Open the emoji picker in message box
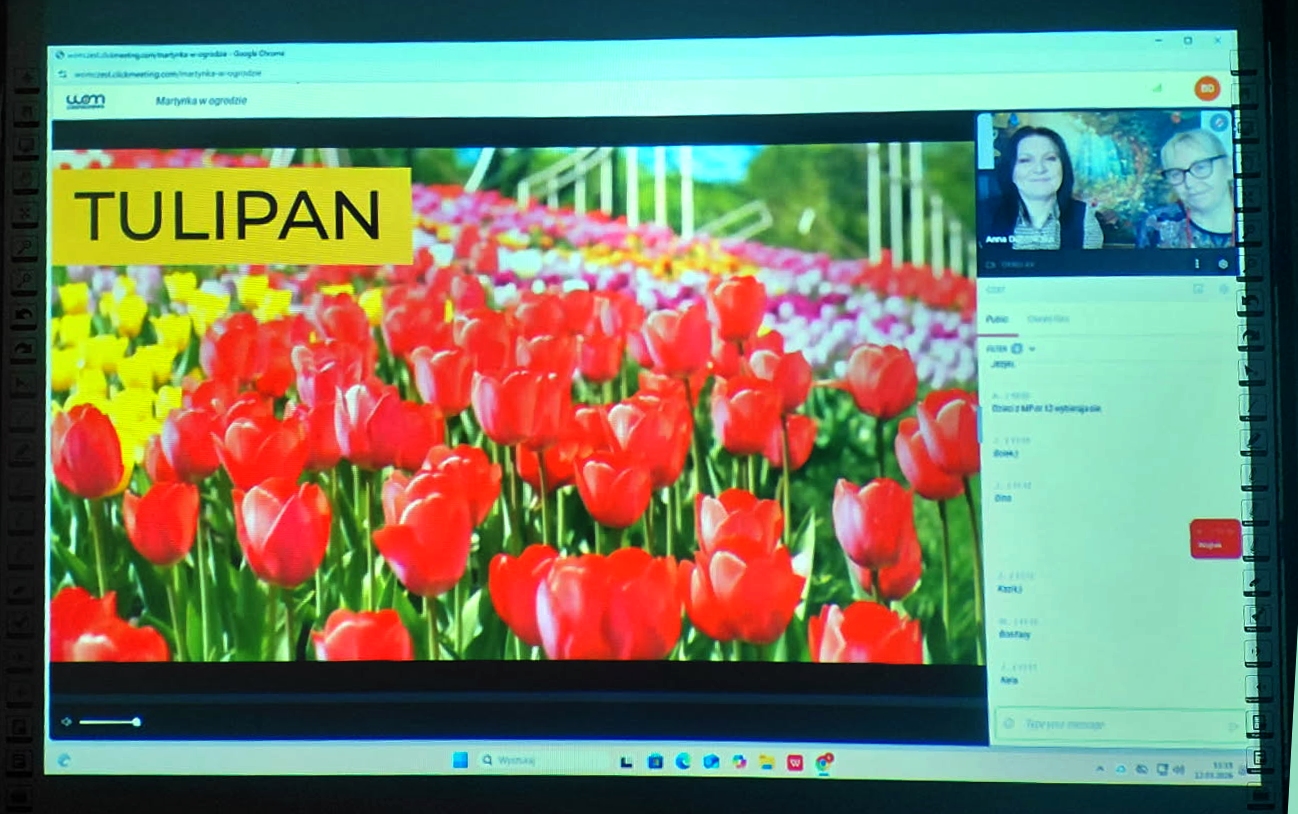Viewport: 1298px width, 814px height. tap(1008, 724)
